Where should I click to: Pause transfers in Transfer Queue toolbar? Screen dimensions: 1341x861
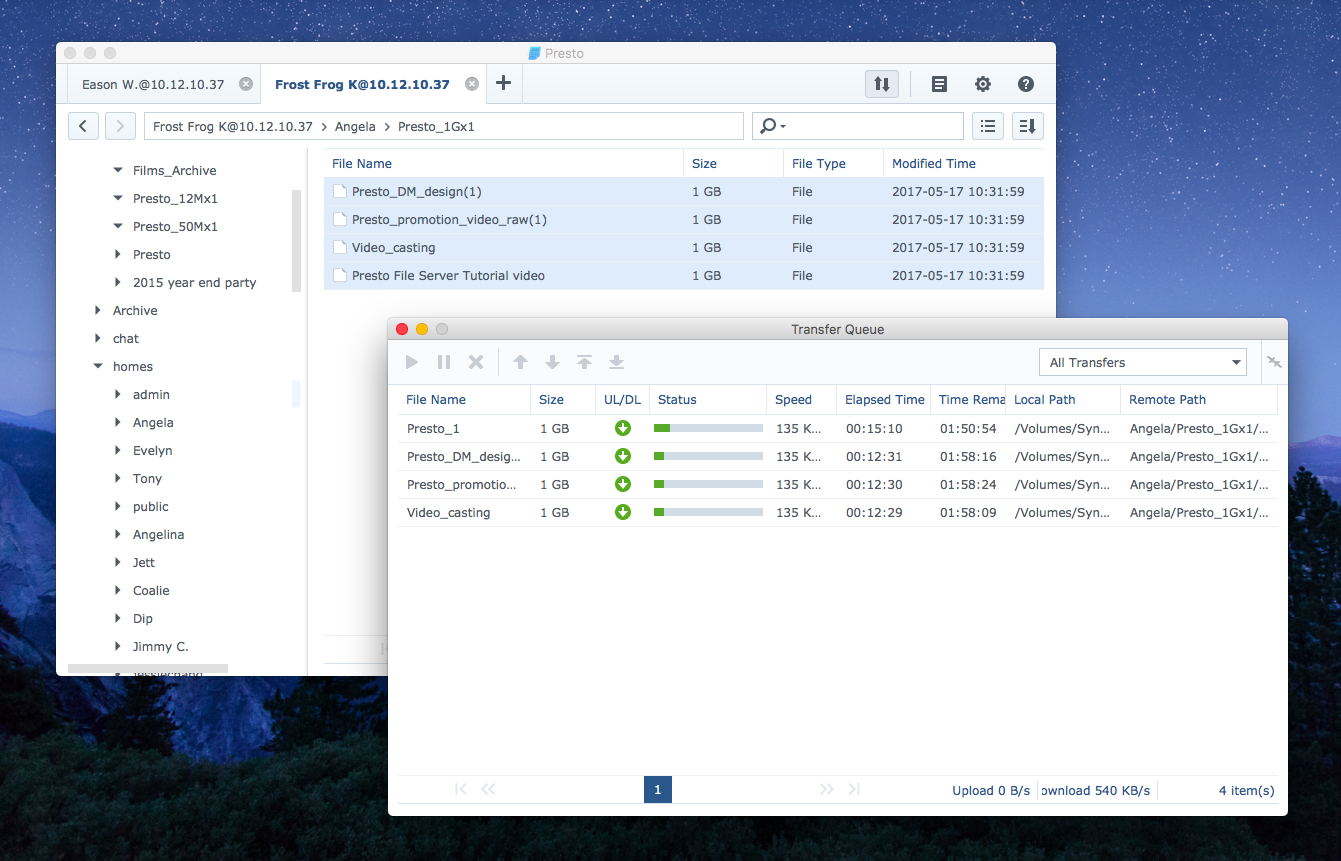point(444,362)
